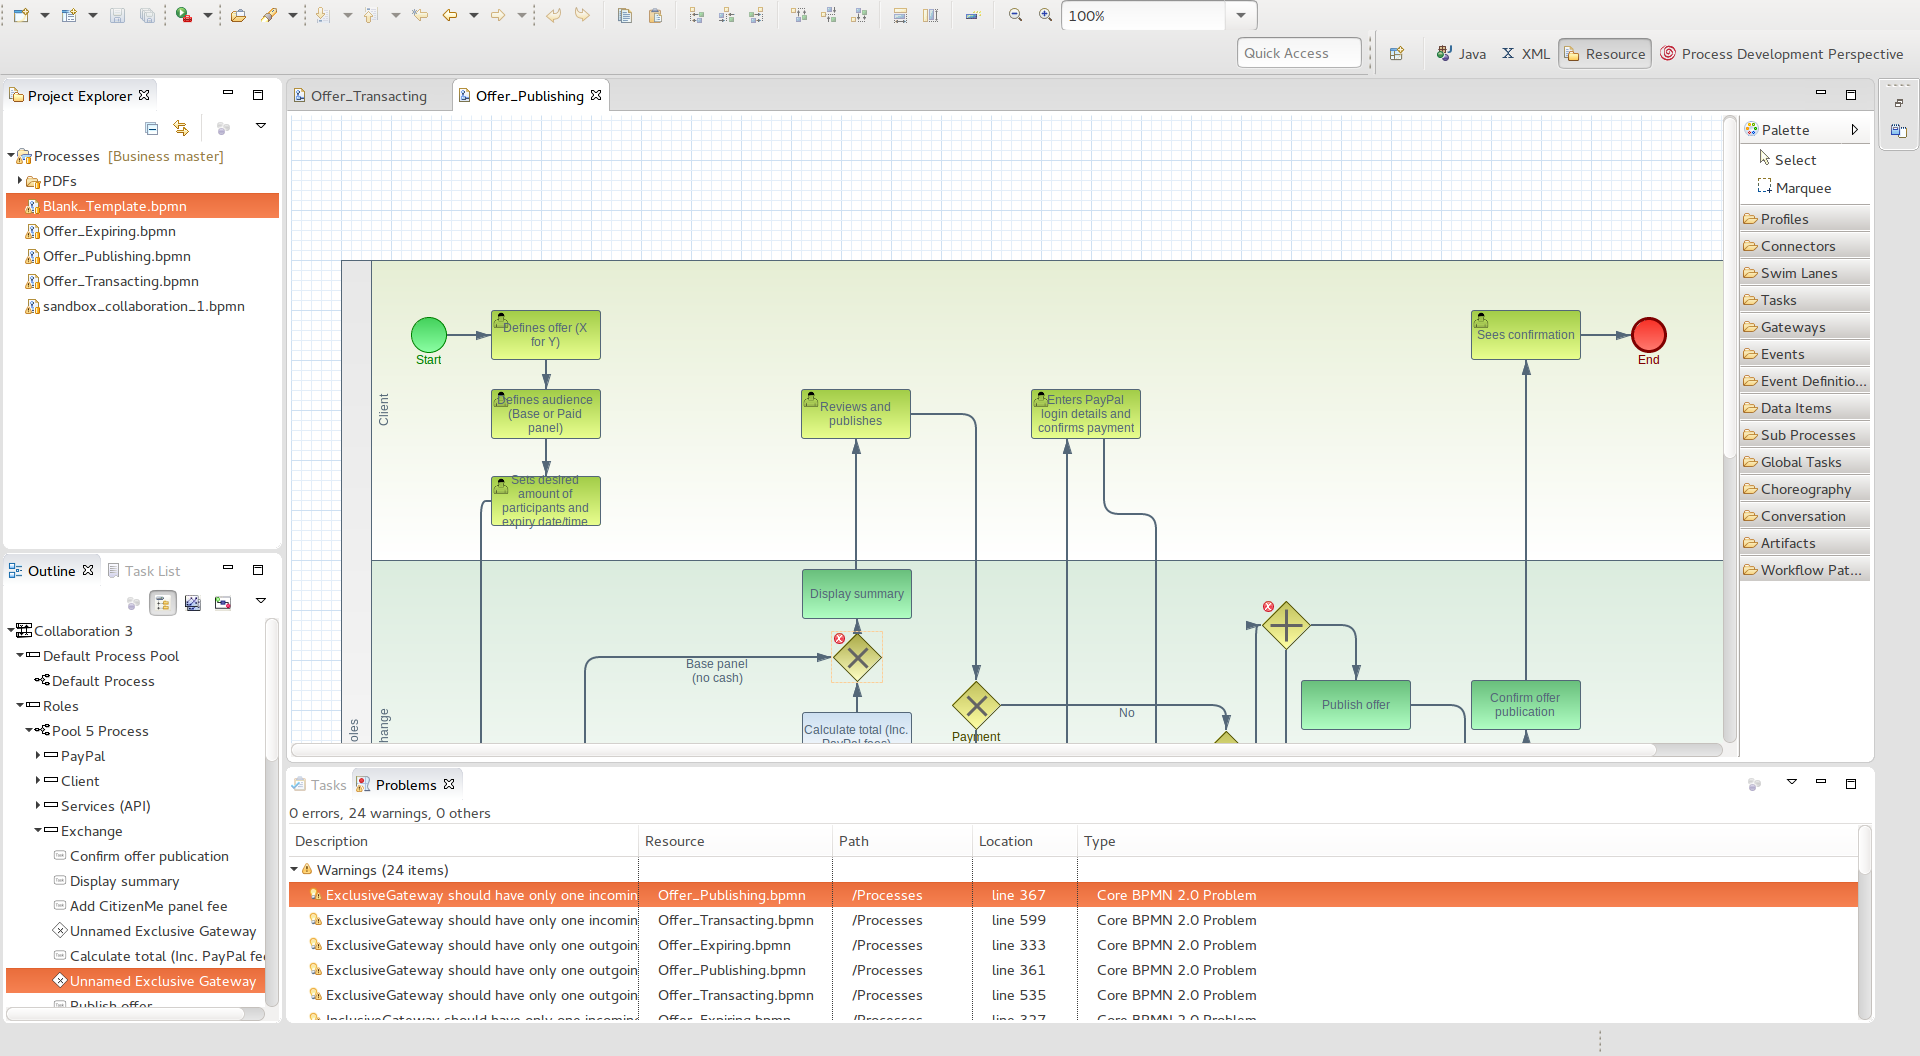This screenshot has height=1056, width=1920.
Task: Open the Gateways palette drawer
Action: coord(1805,327)
